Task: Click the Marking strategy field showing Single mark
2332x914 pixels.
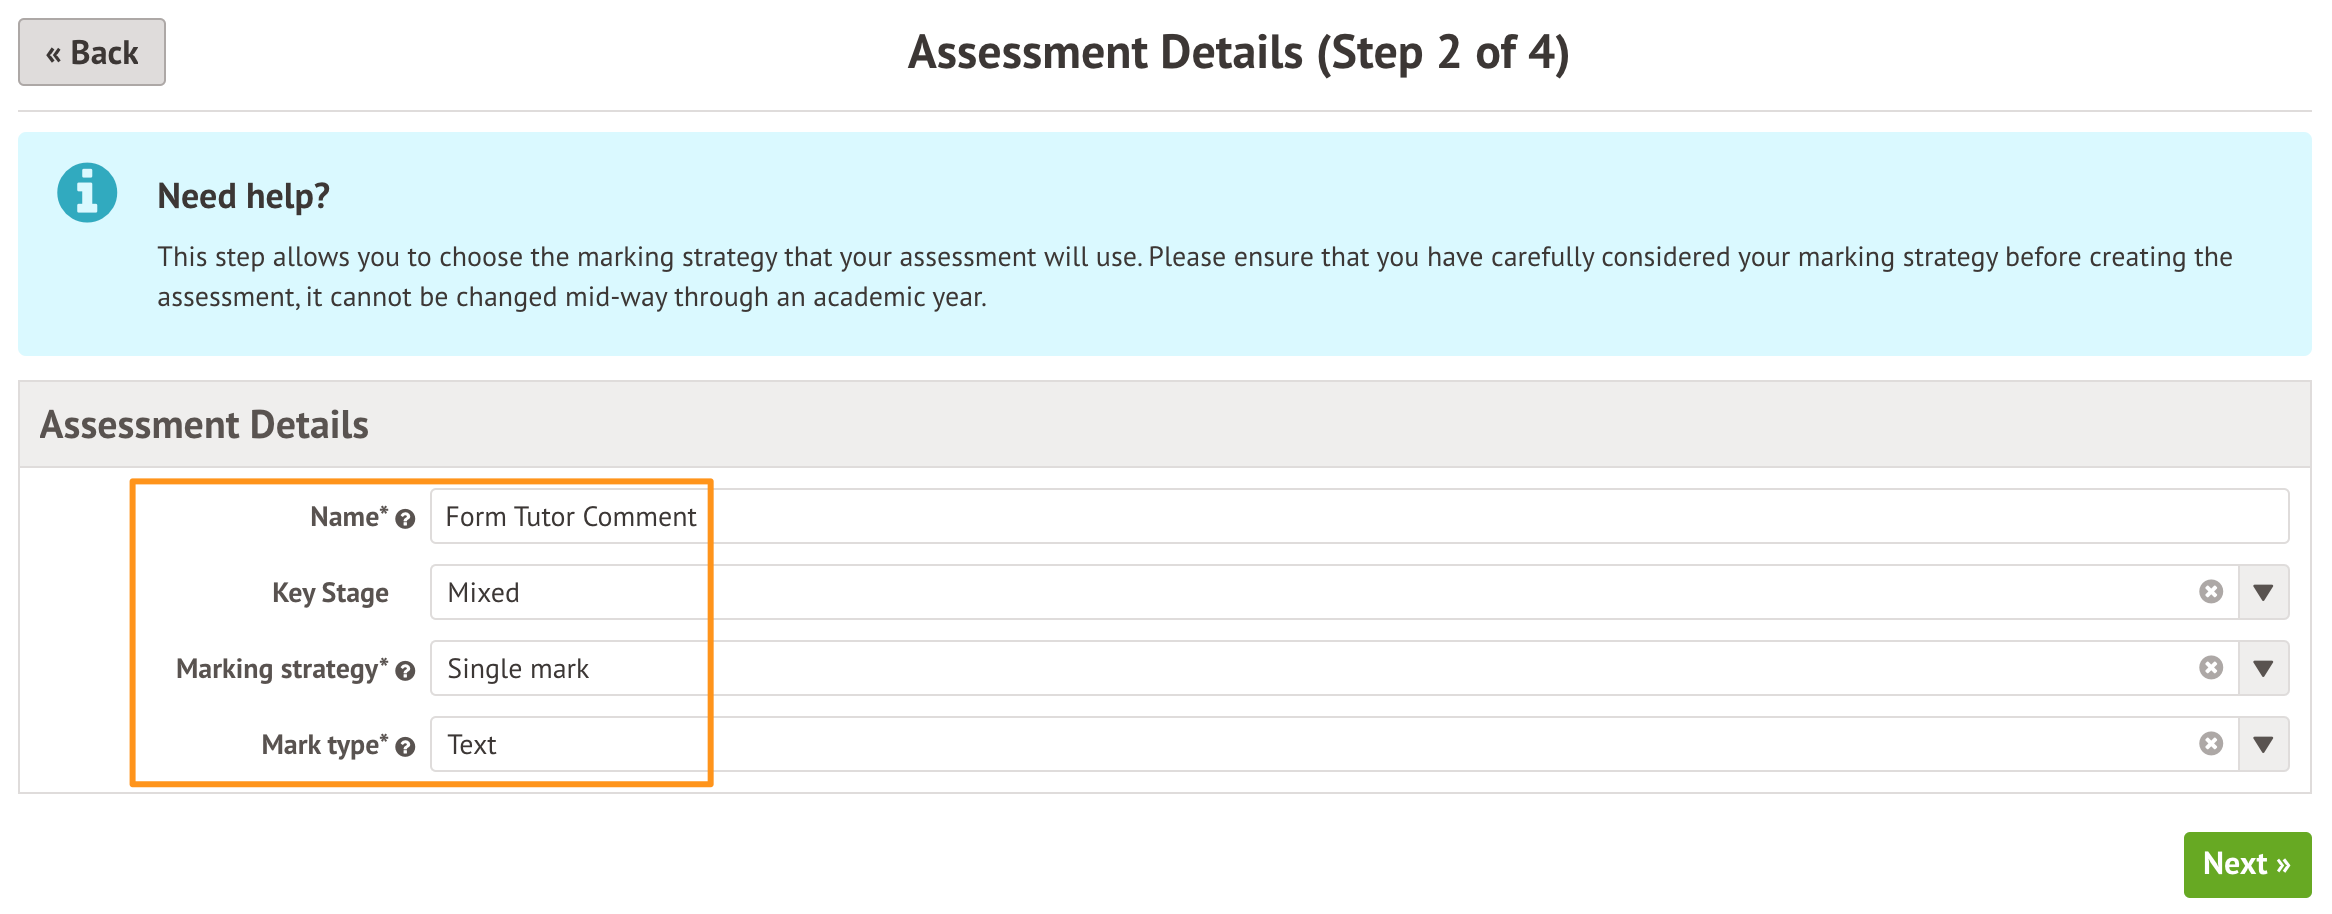Action: pos(1300,668)
